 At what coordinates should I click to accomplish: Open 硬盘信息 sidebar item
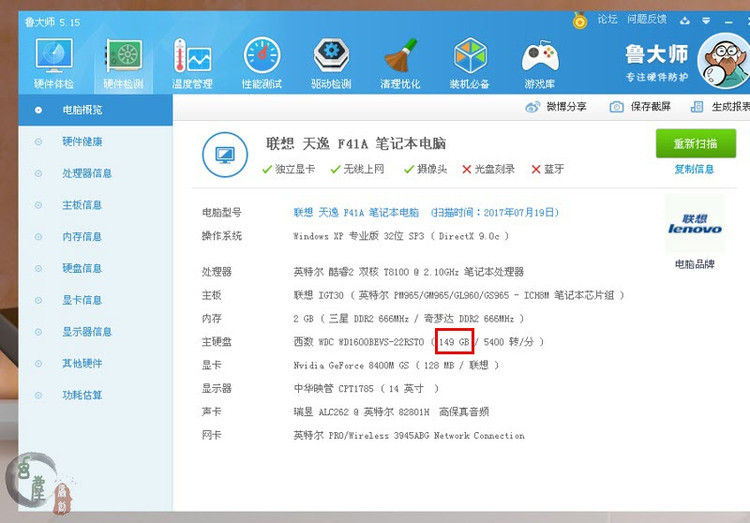coord(82,268)
